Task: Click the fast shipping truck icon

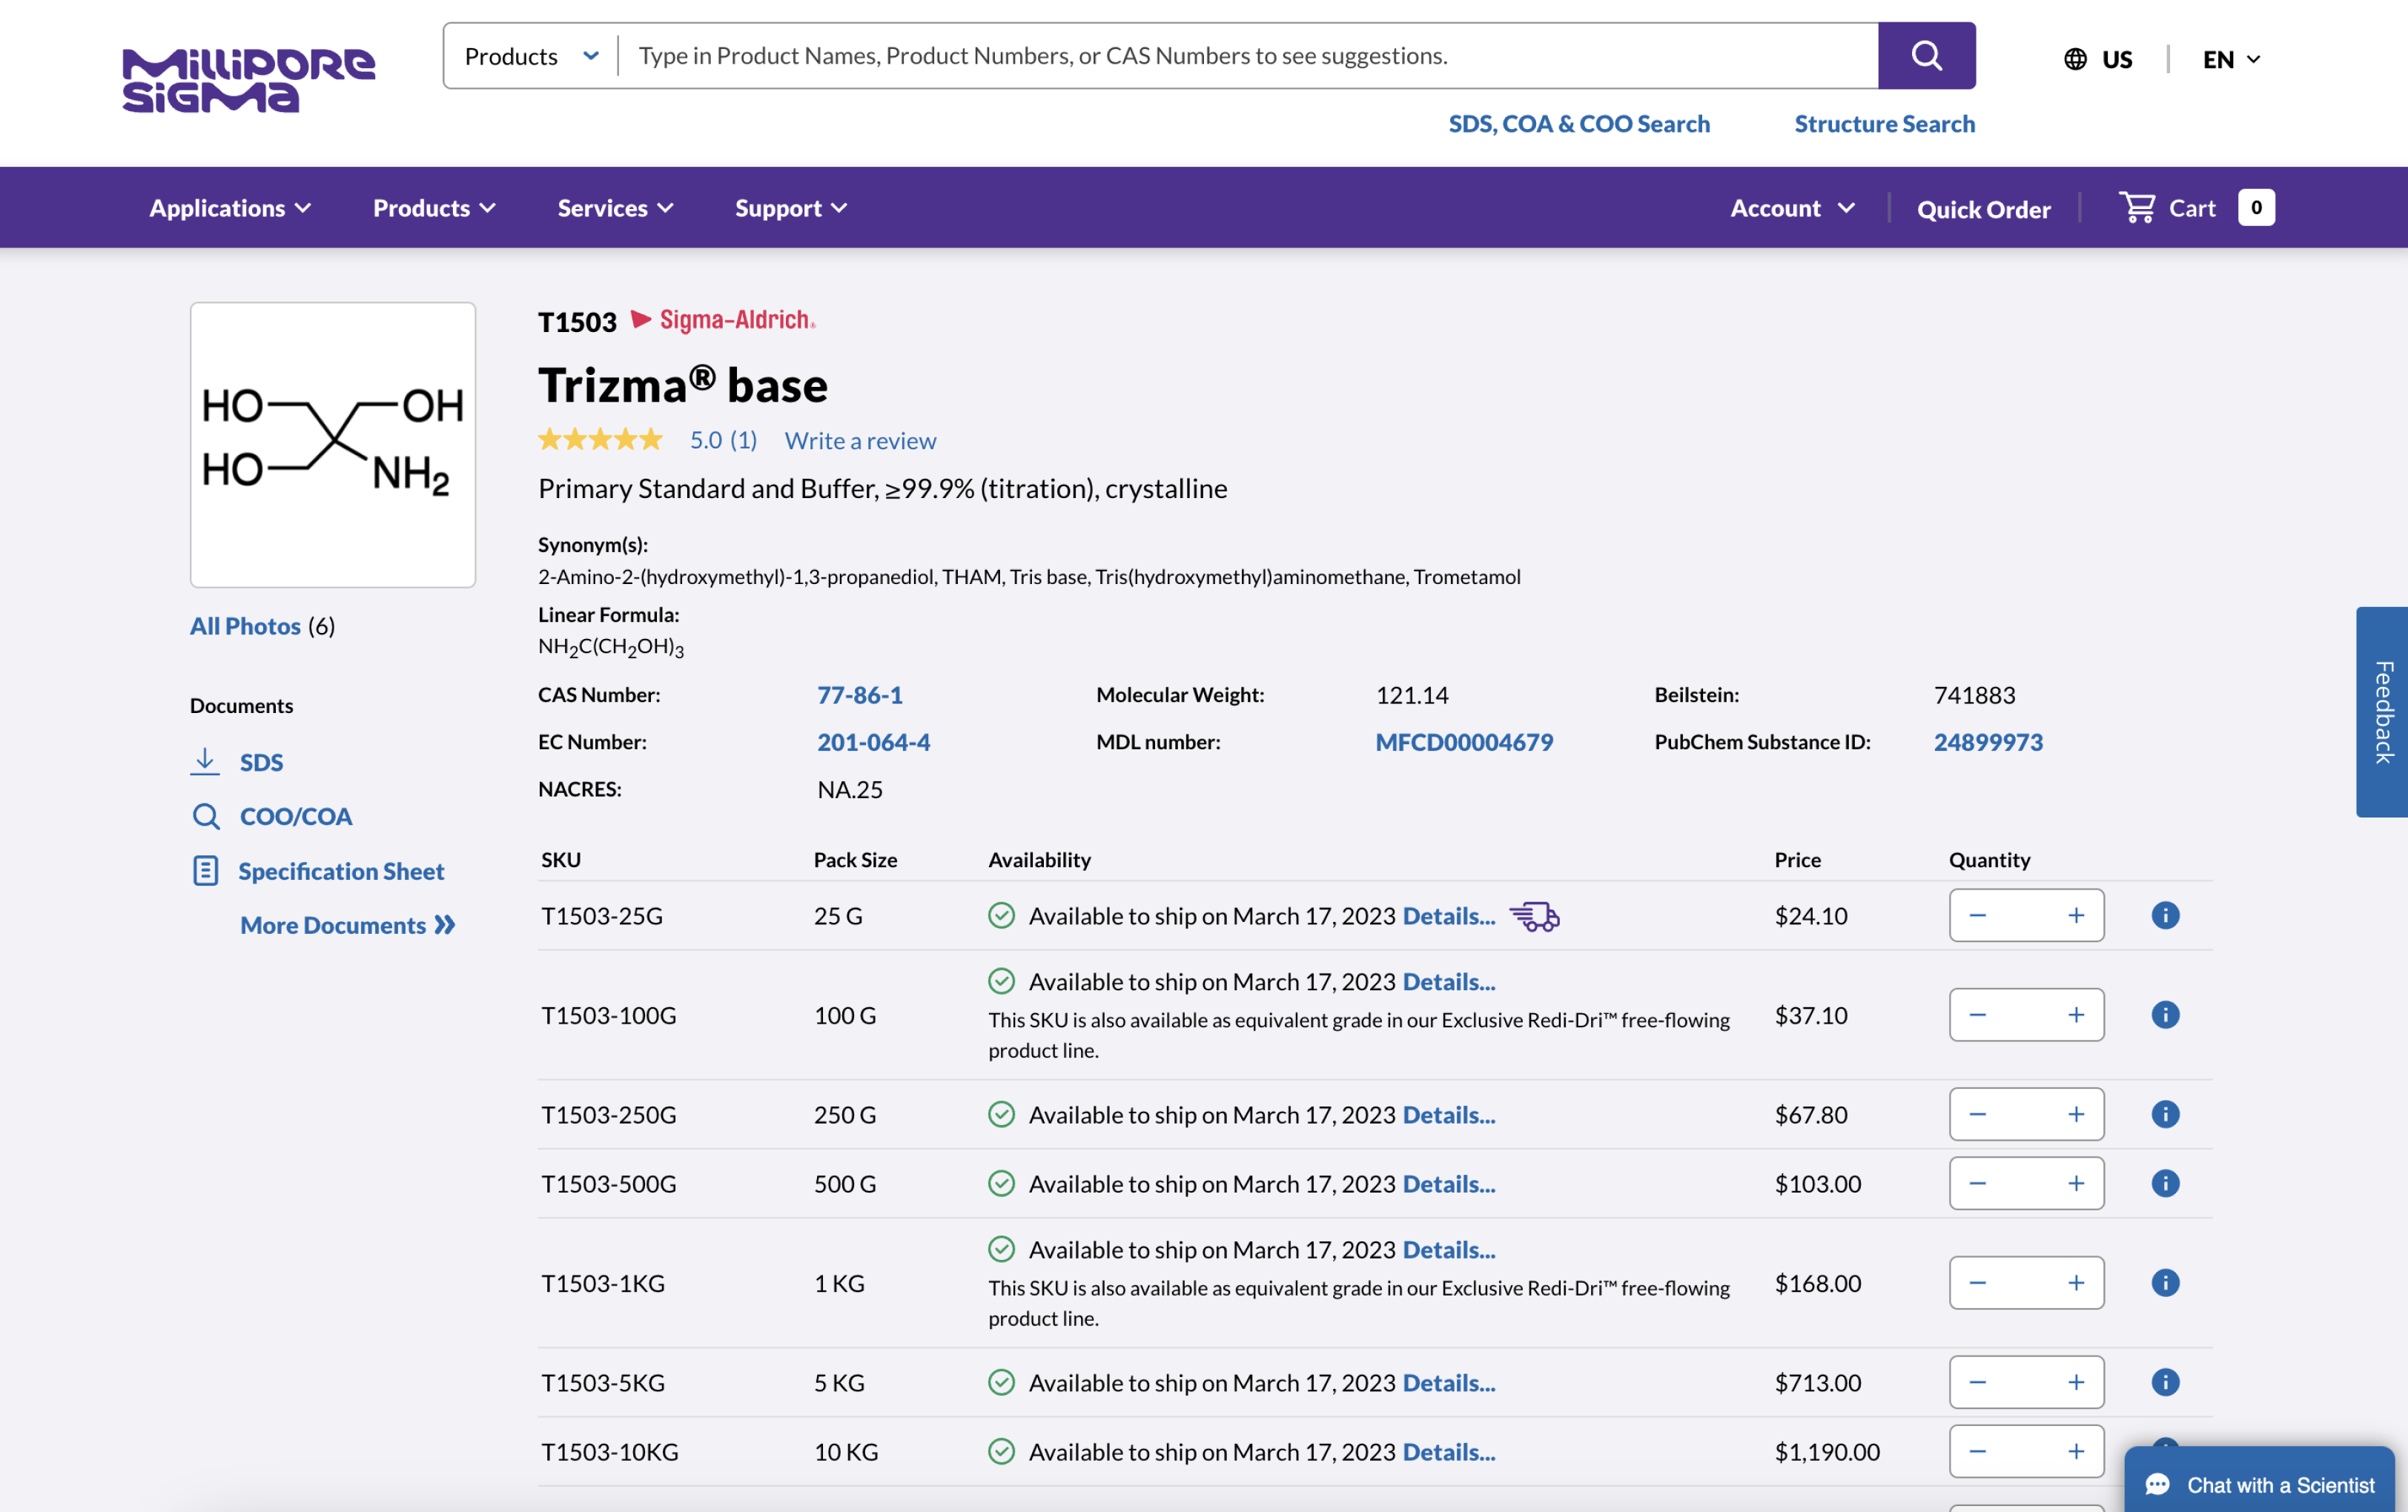Action: [x=1534, y=916]
